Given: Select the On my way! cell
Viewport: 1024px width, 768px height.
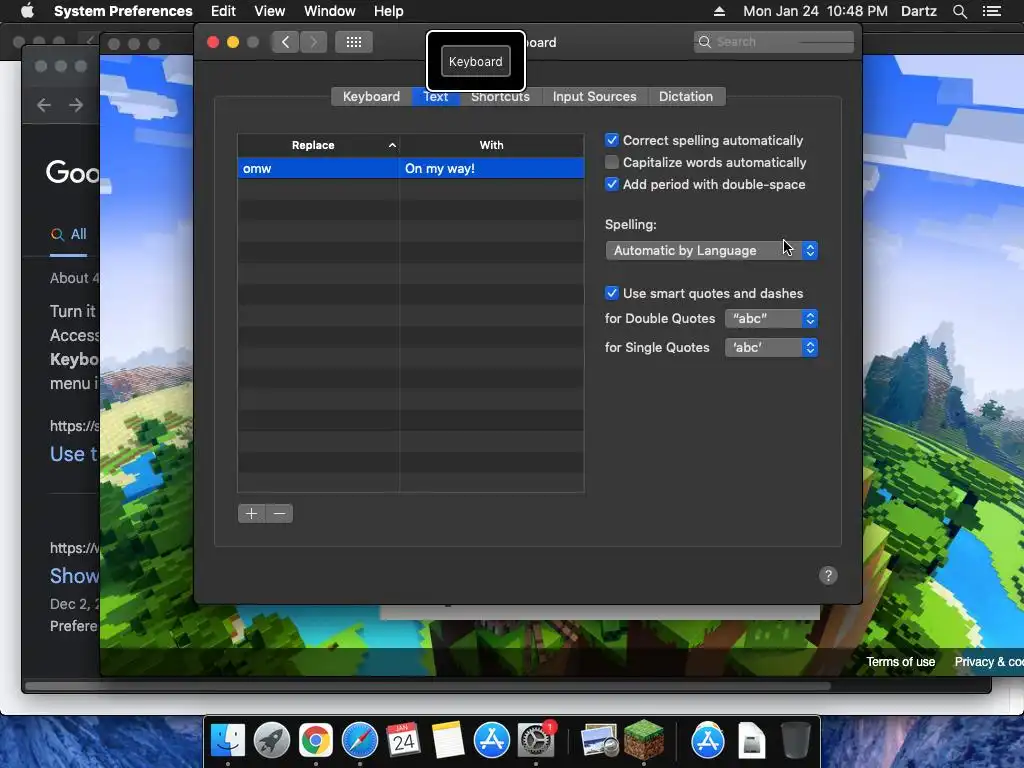Looking at the screenshot, I should point(492,168).
